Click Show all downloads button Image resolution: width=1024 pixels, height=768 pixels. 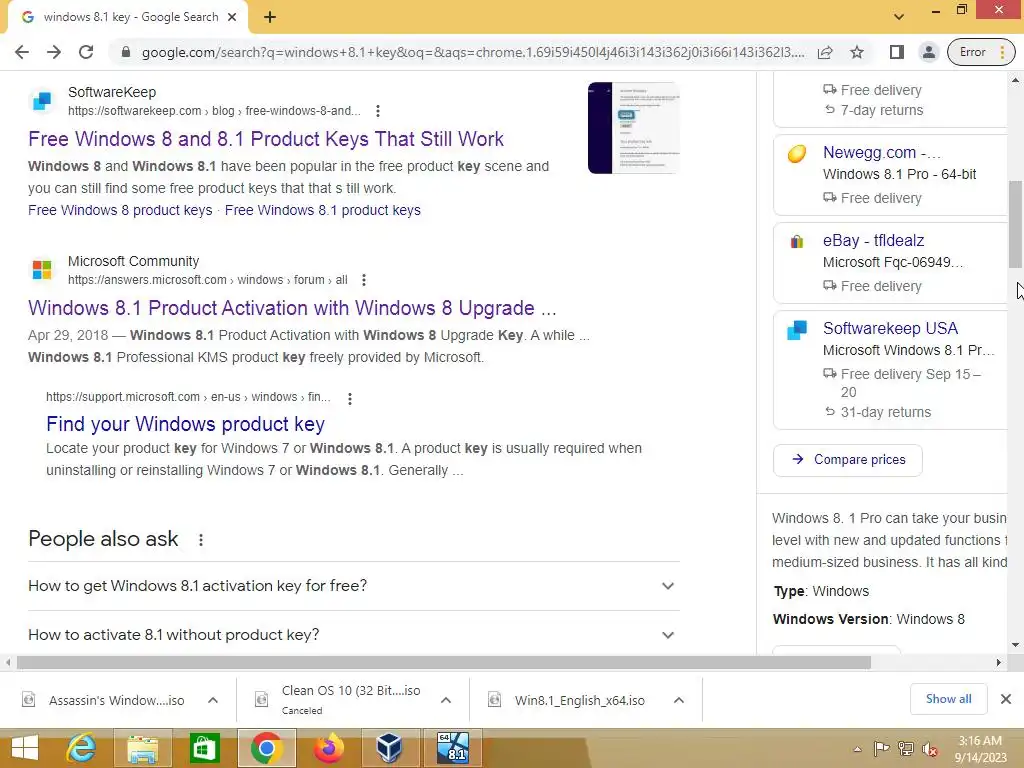pos(948,699)
